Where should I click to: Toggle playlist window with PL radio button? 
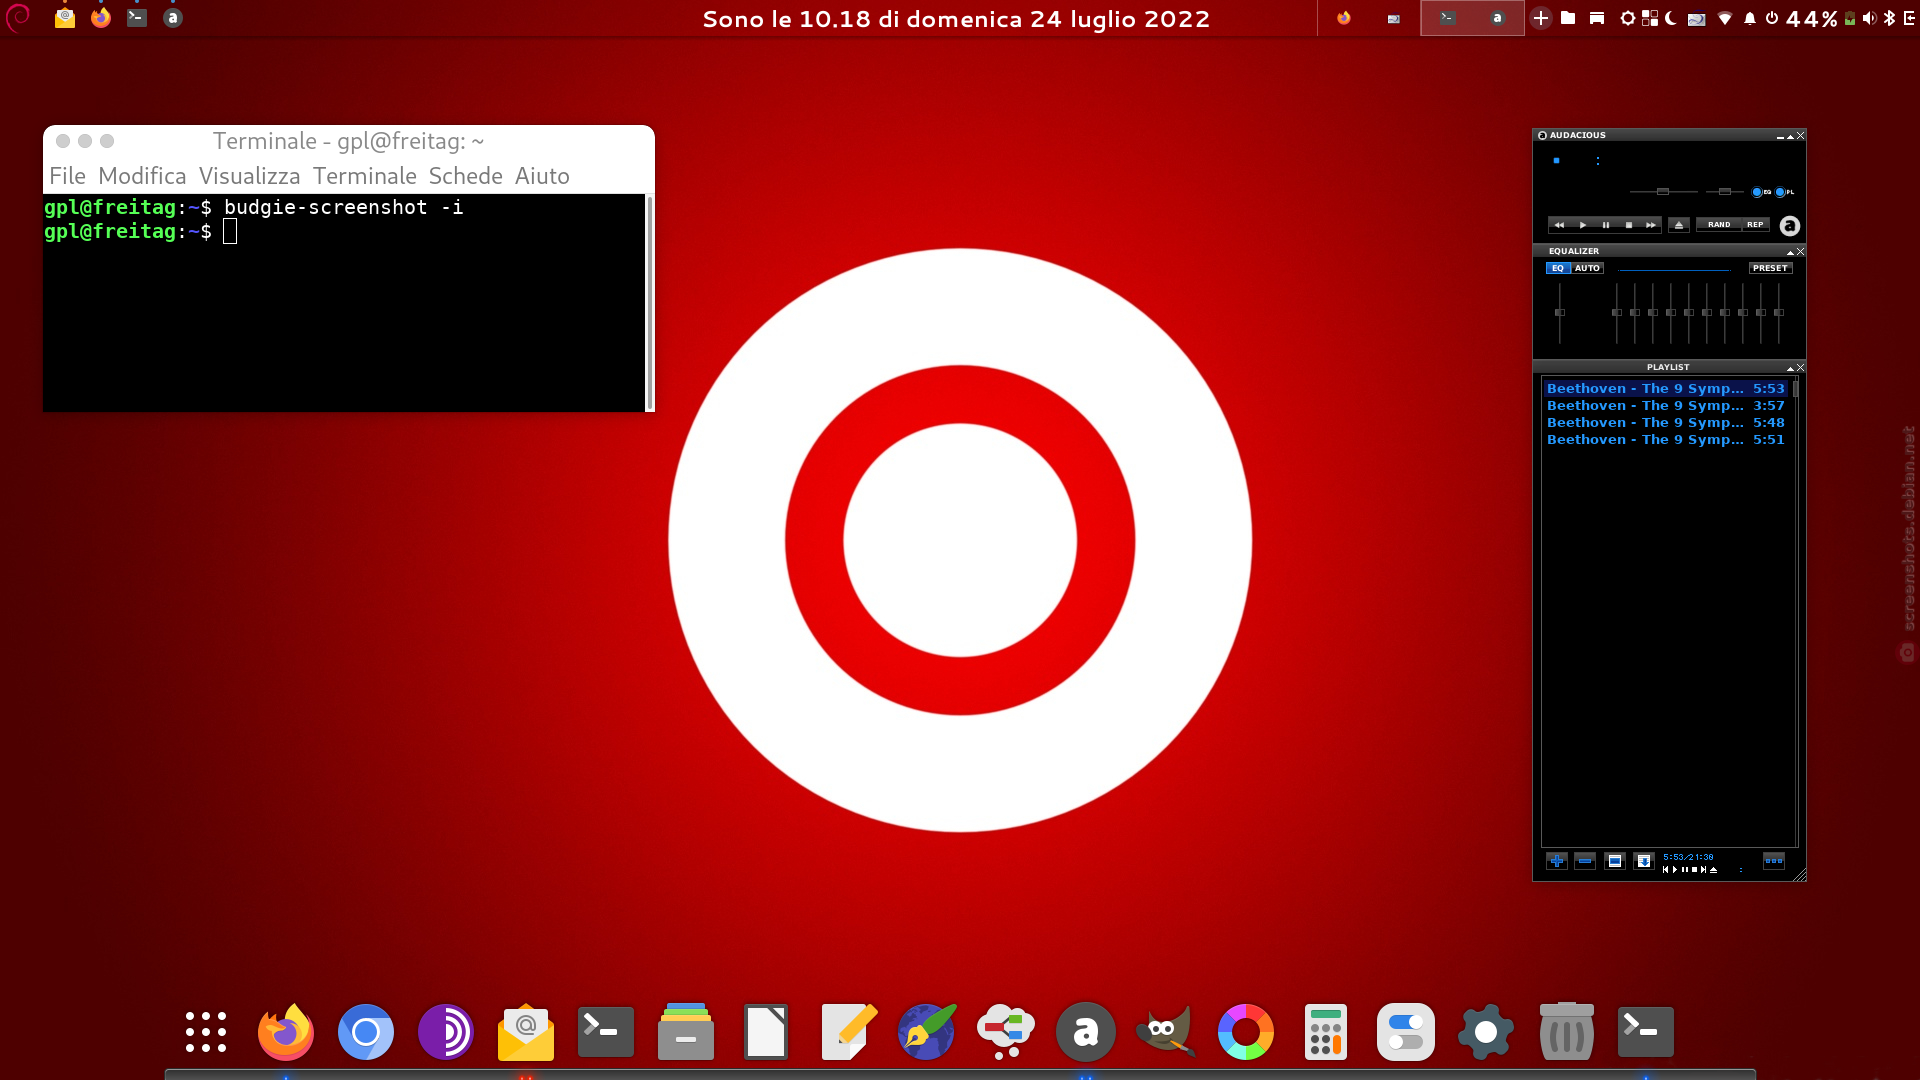point(1785,192)
